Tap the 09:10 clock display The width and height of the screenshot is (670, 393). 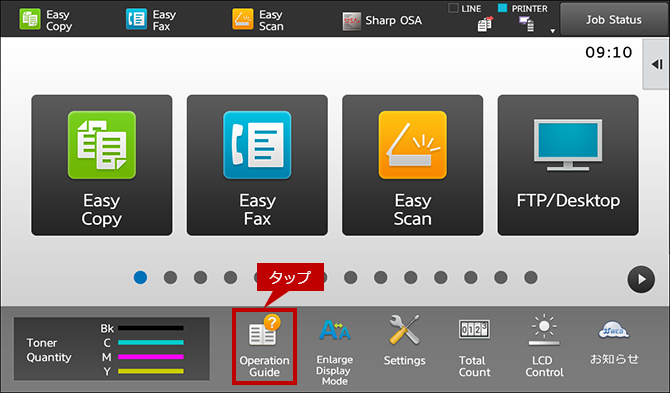click(609, 52)
